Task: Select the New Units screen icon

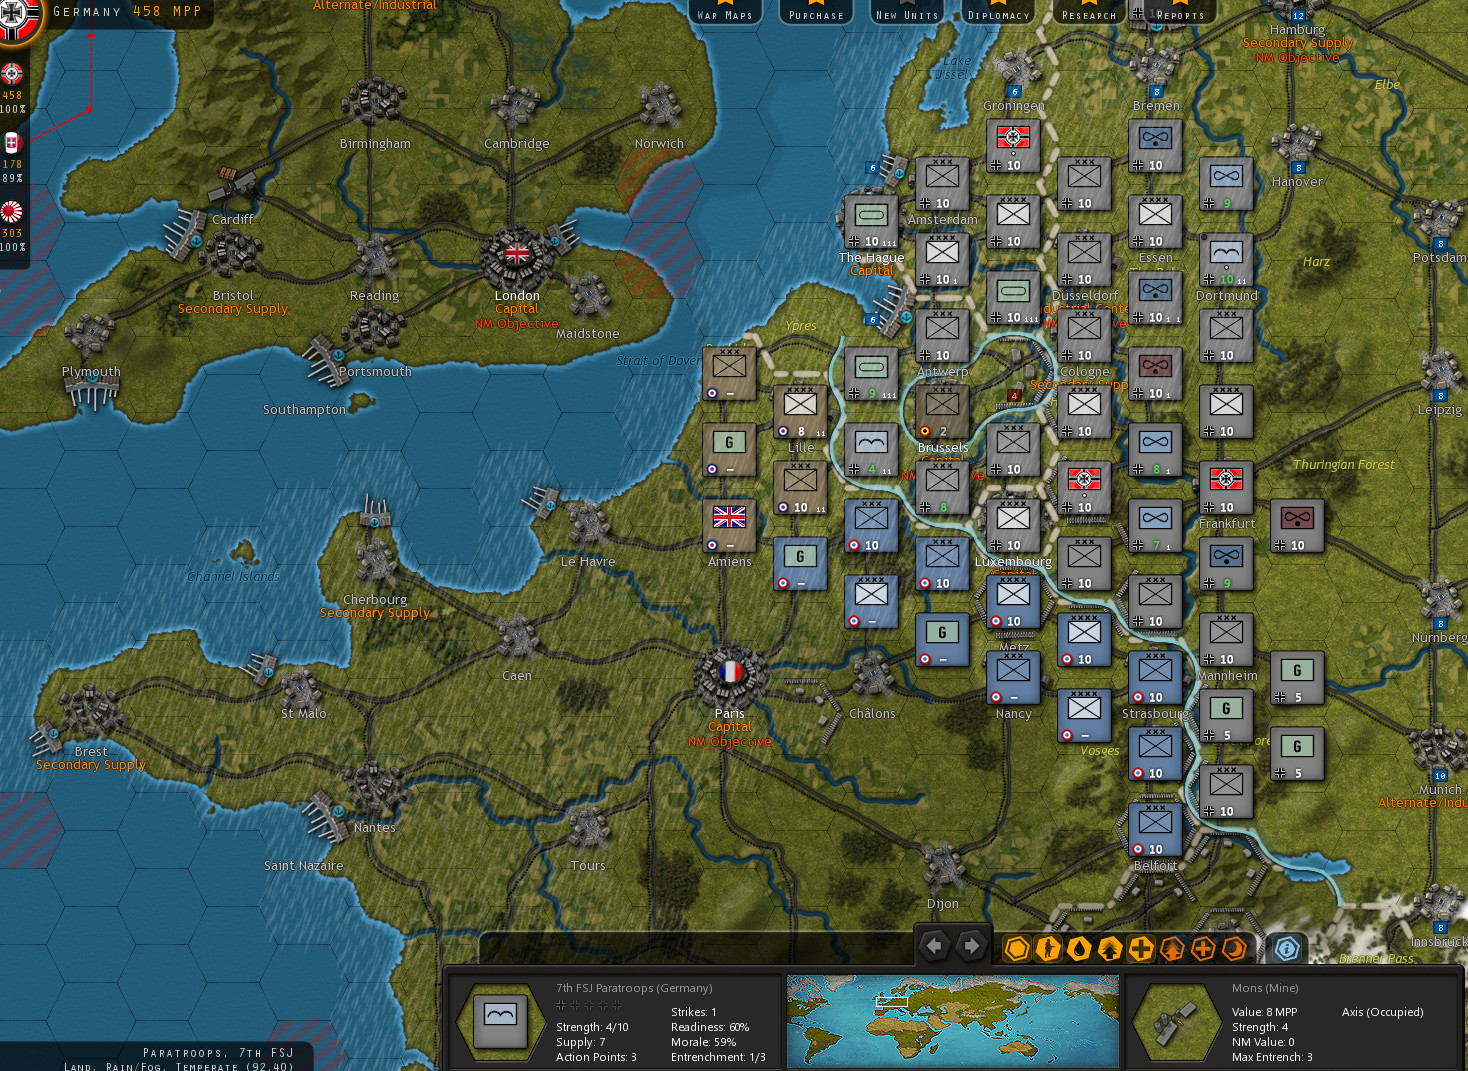Action: (x=906, y=13)
